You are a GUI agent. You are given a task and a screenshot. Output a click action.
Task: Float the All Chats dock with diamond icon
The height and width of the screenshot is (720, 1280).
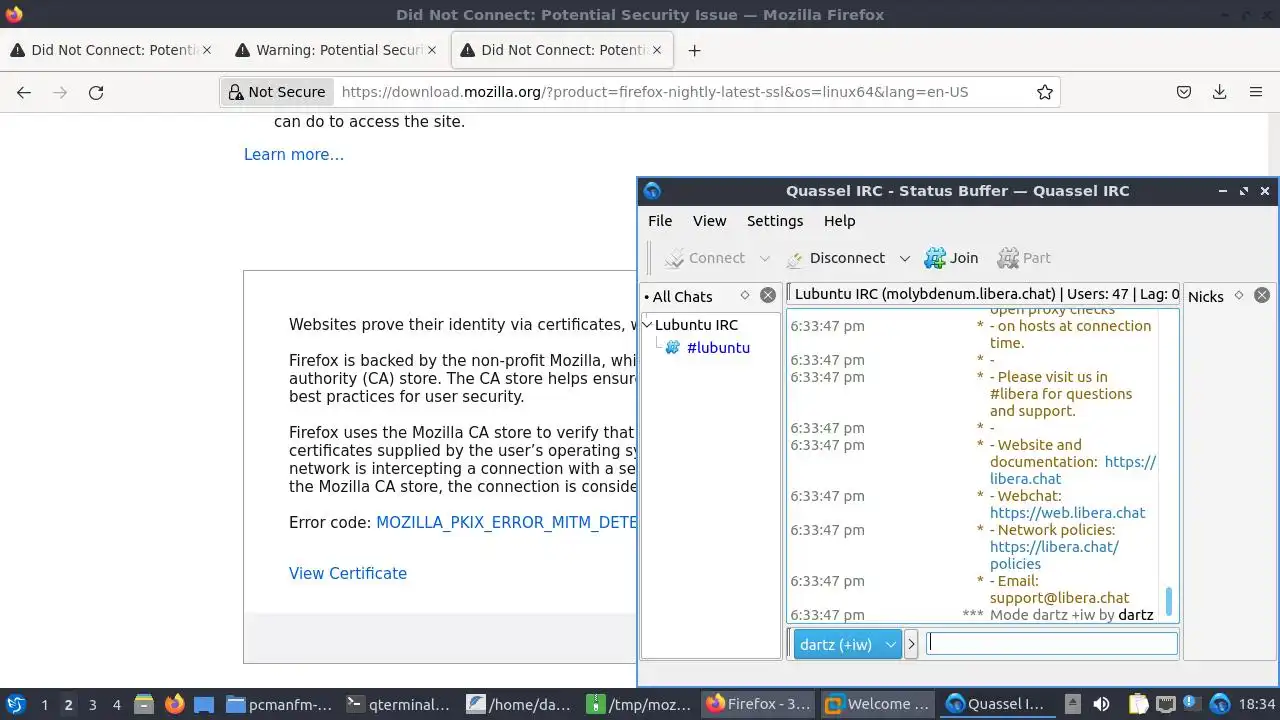[745, 295]
